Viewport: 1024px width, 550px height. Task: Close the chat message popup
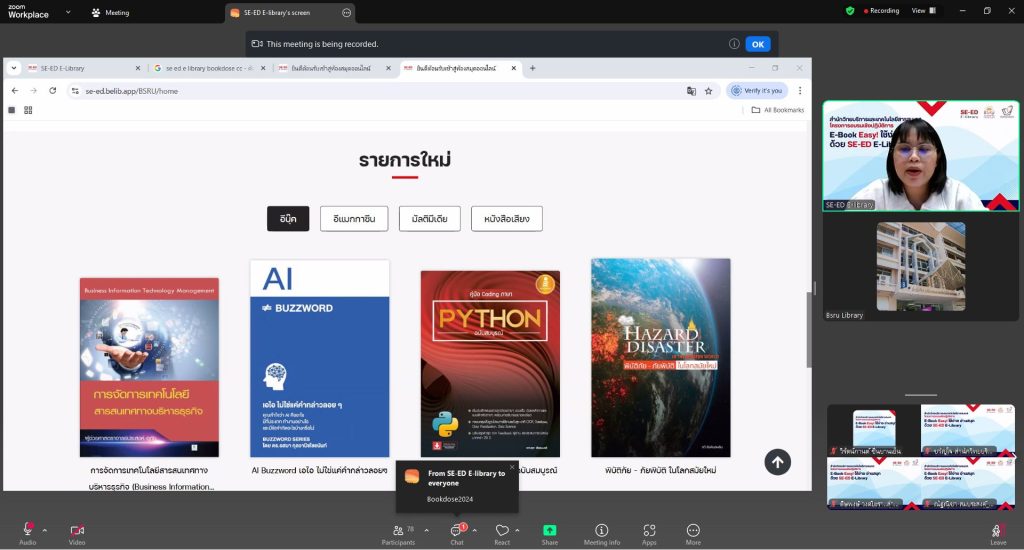pyautogui.click(x=512, y=467)
